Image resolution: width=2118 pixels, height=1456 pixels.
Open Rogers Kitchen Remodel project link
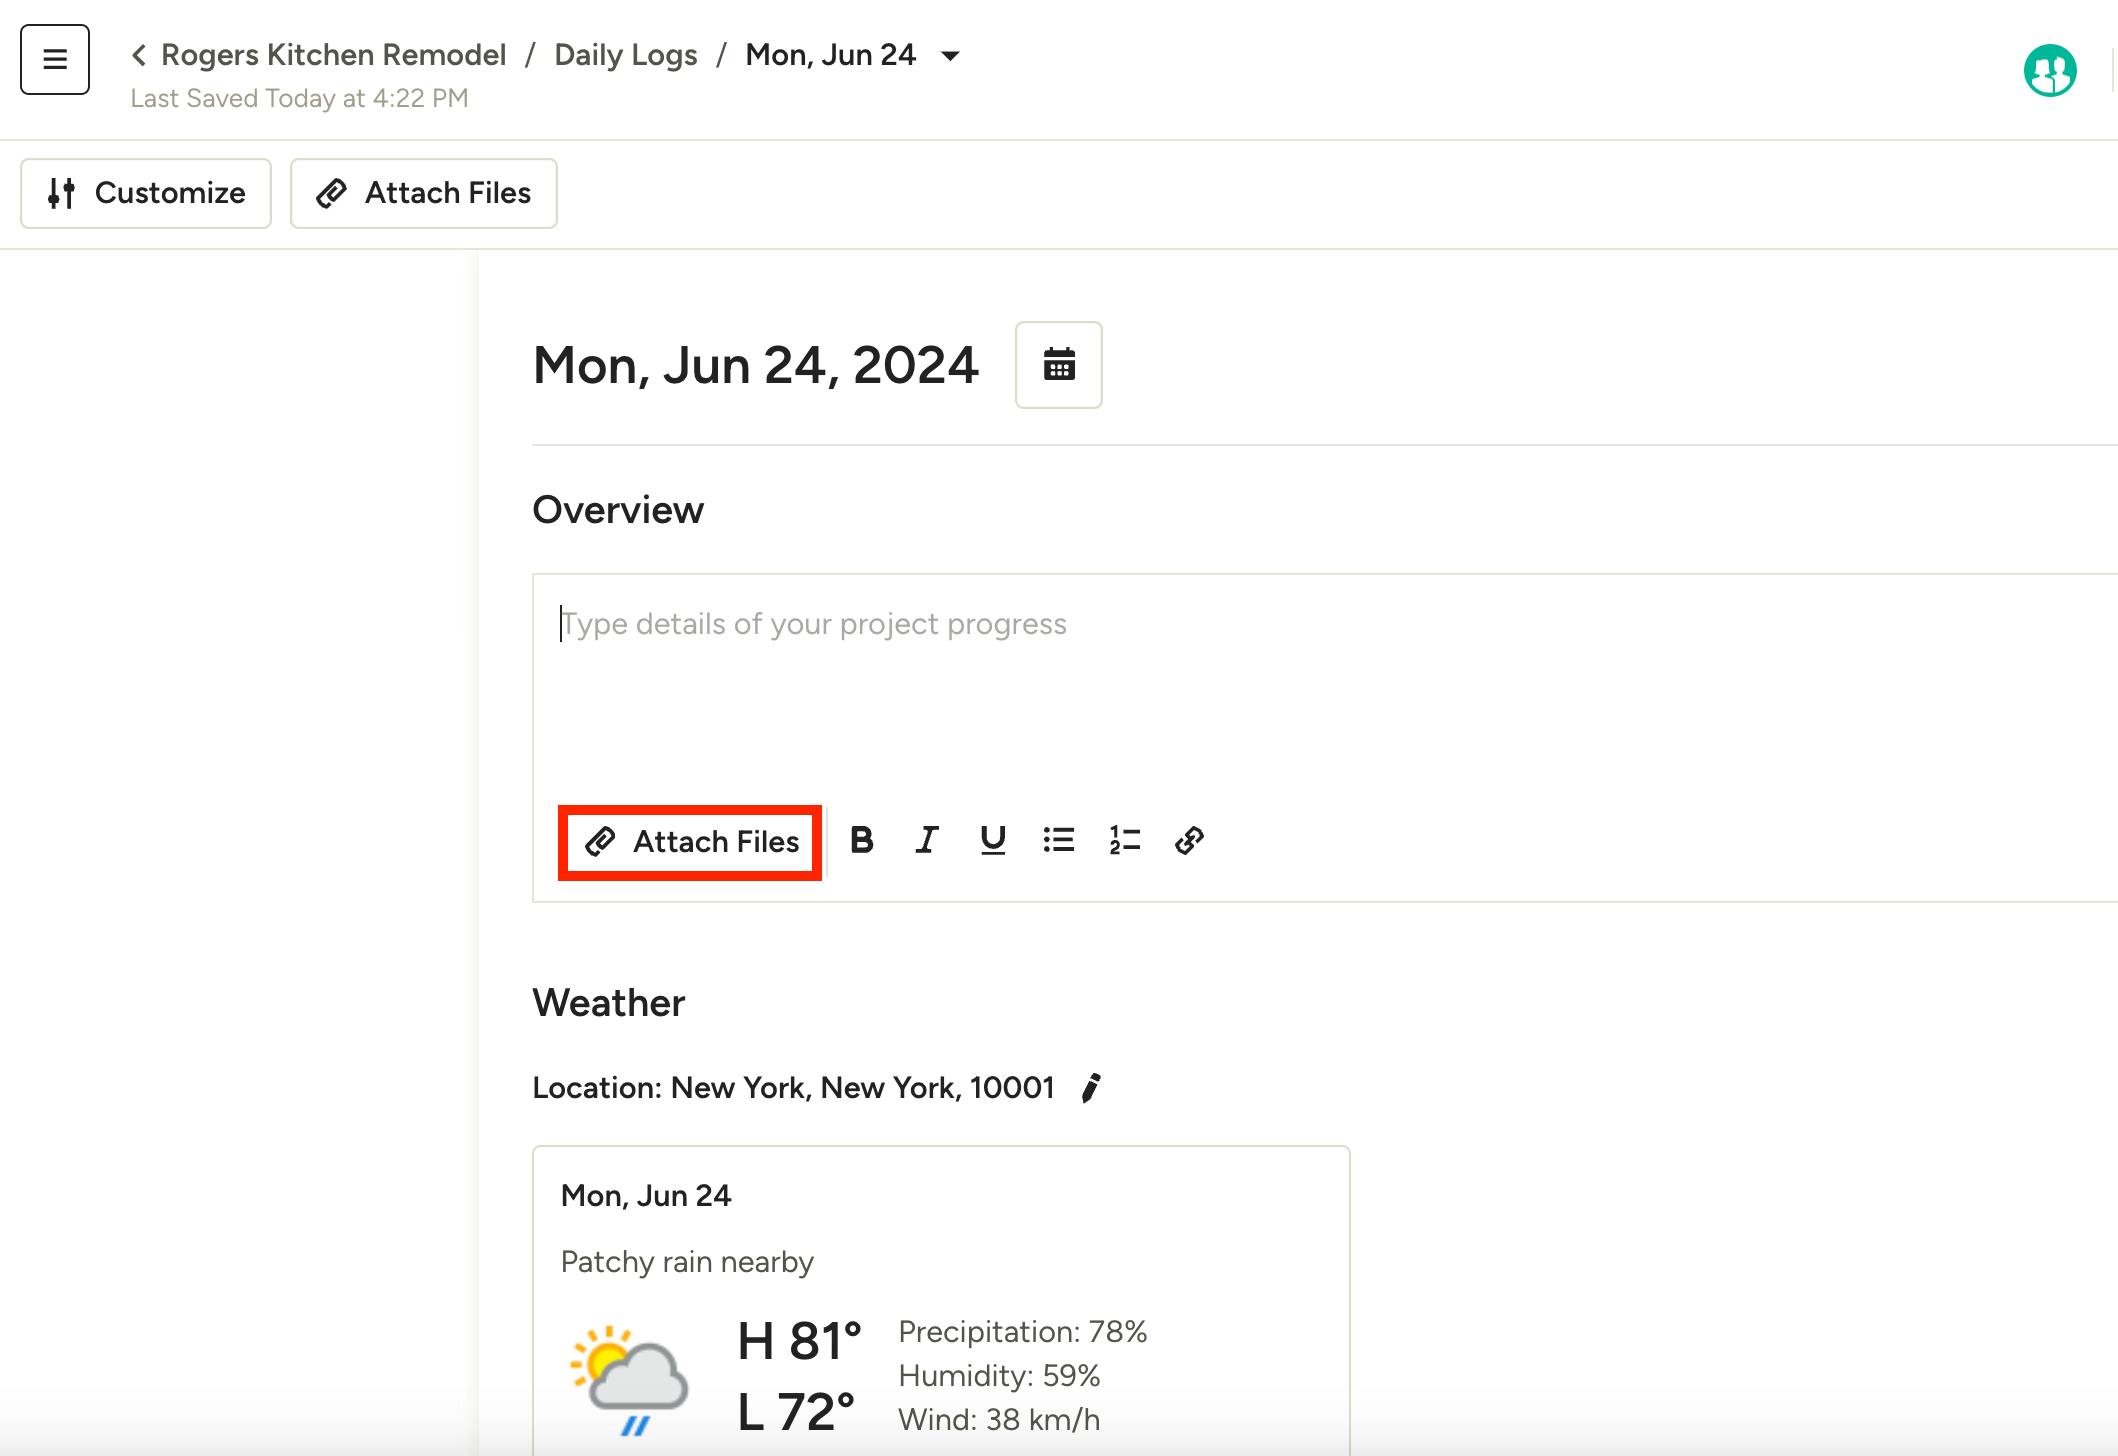point(333,55)
